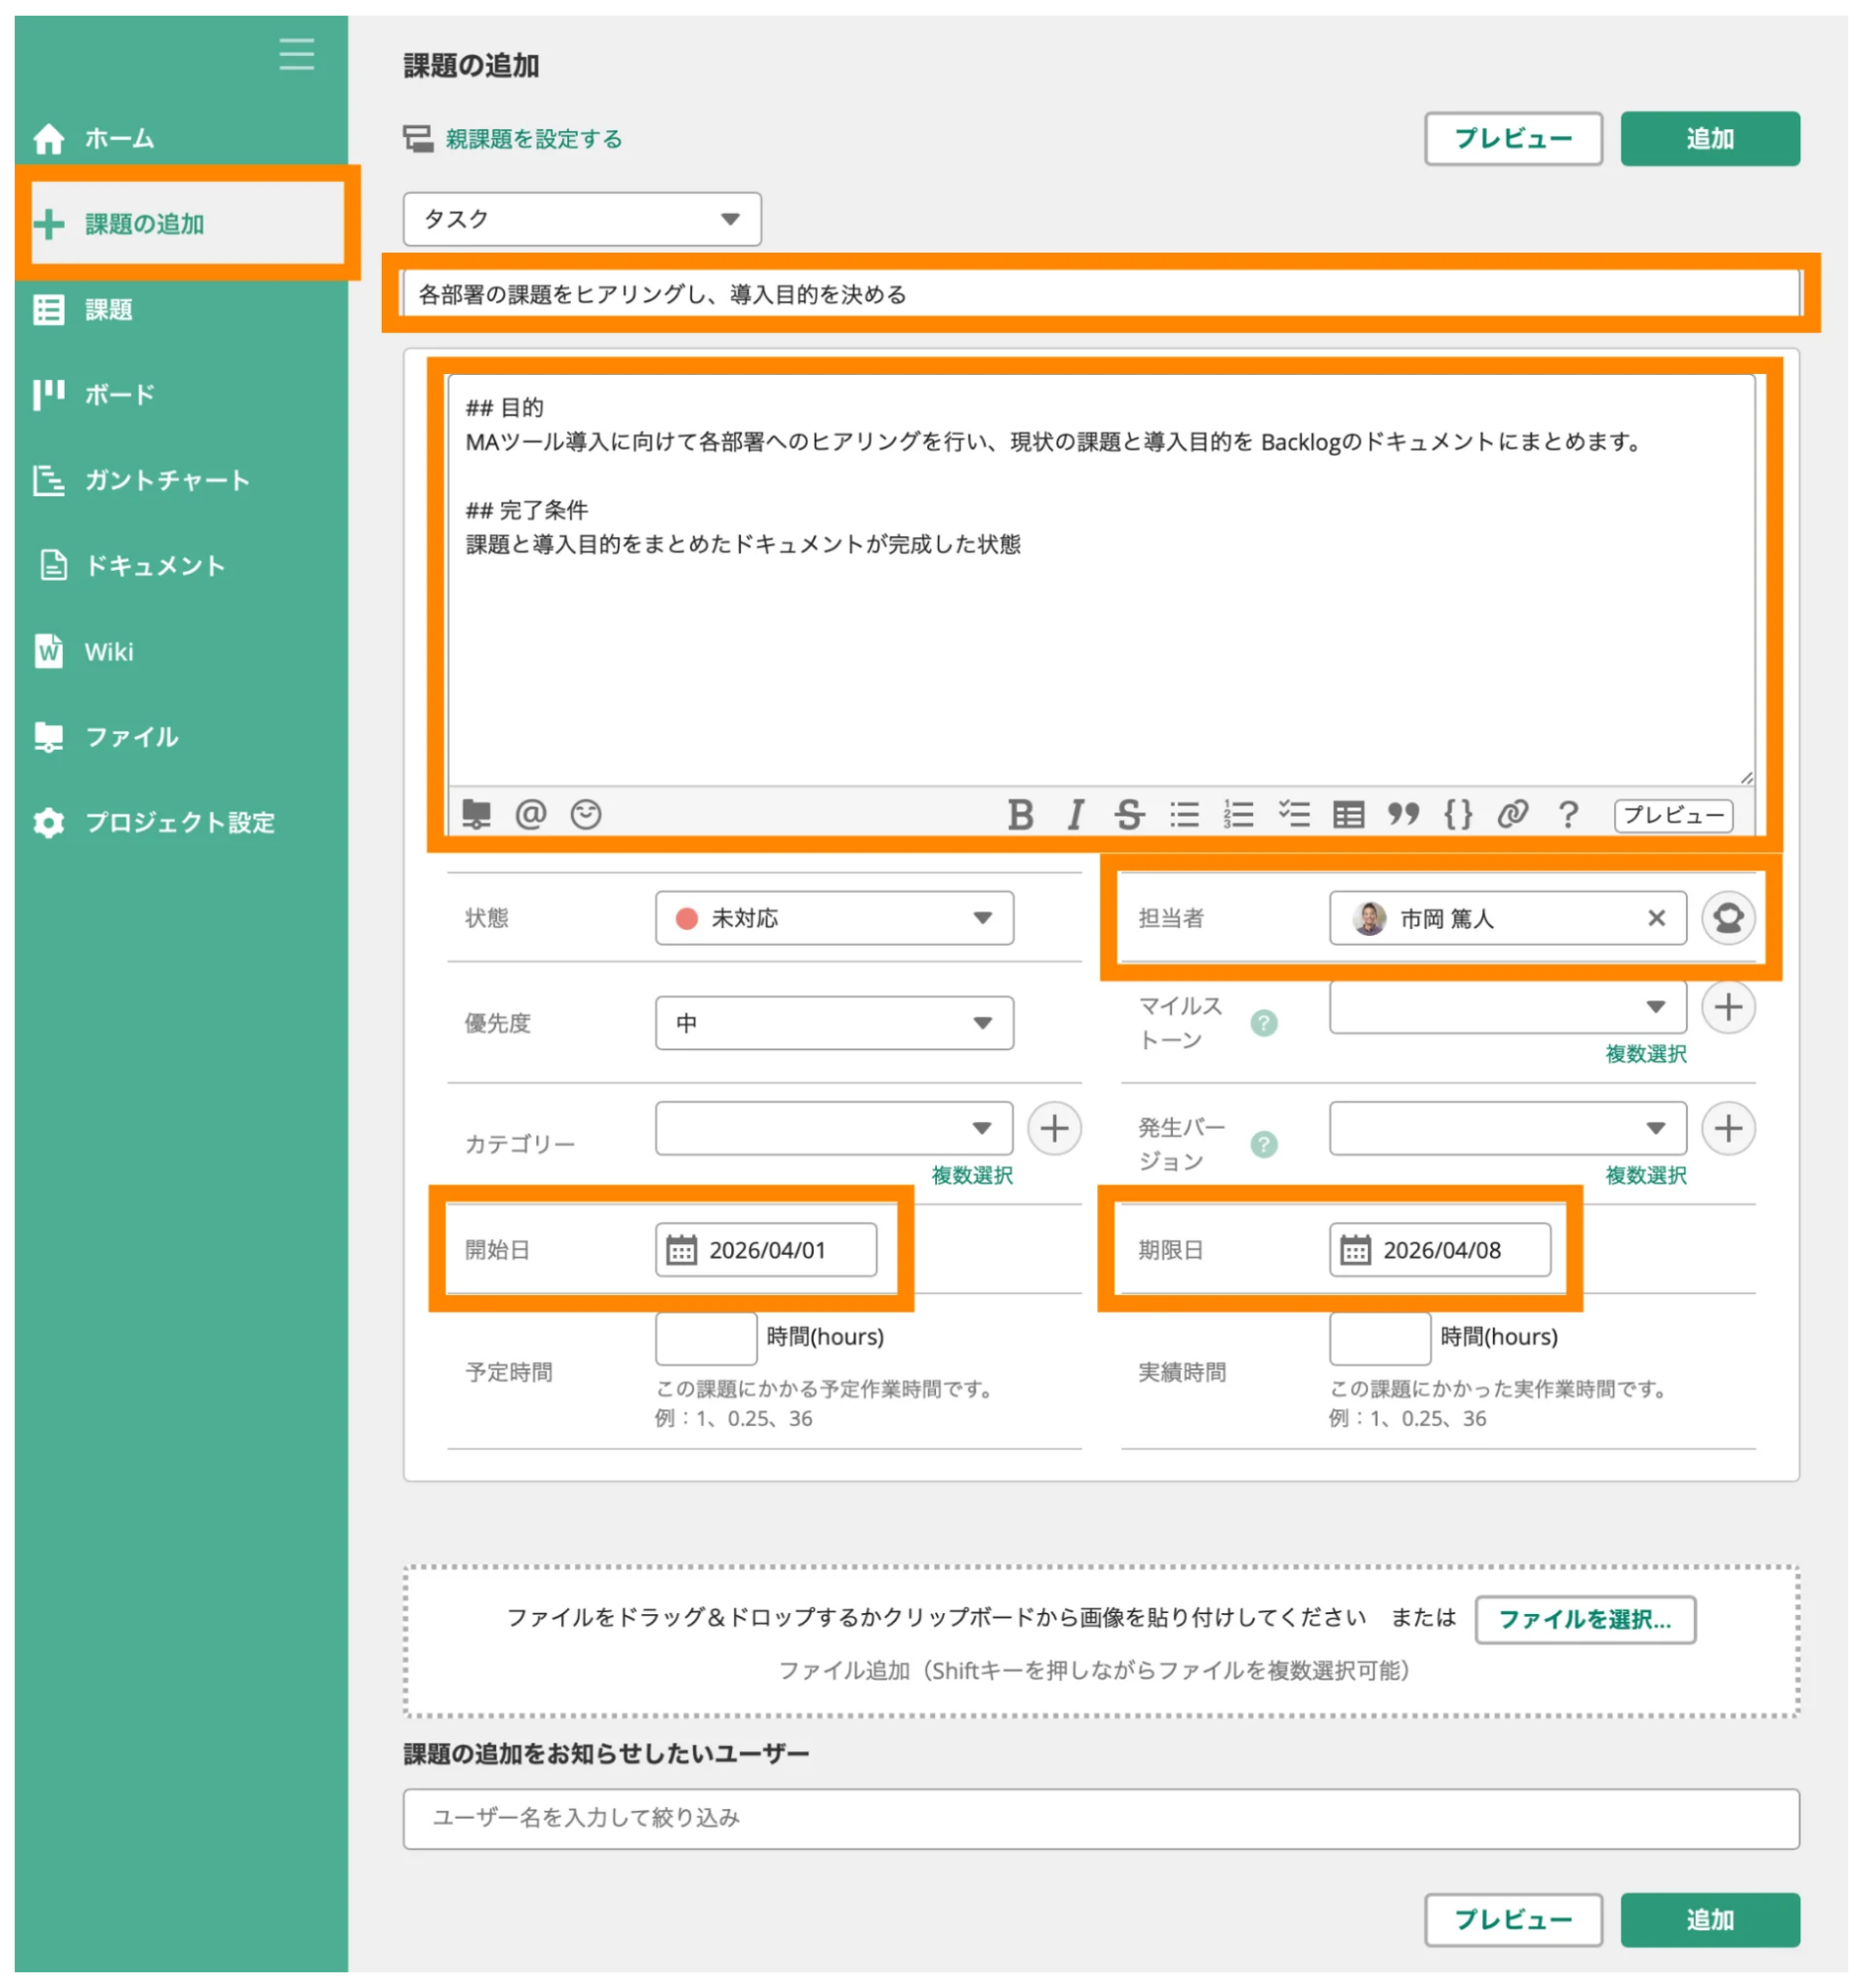Click inside the issue description text area
The height and width of the screenshot is (1988, 1864).
(x=1100, y=580)
